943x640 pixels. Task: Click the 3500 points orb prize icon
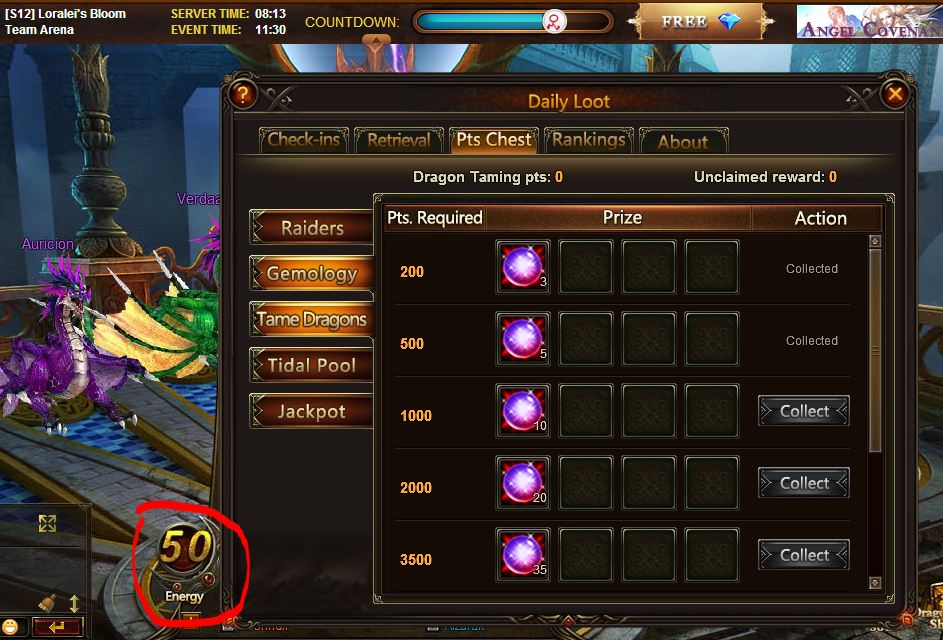(x=523, y=555)
